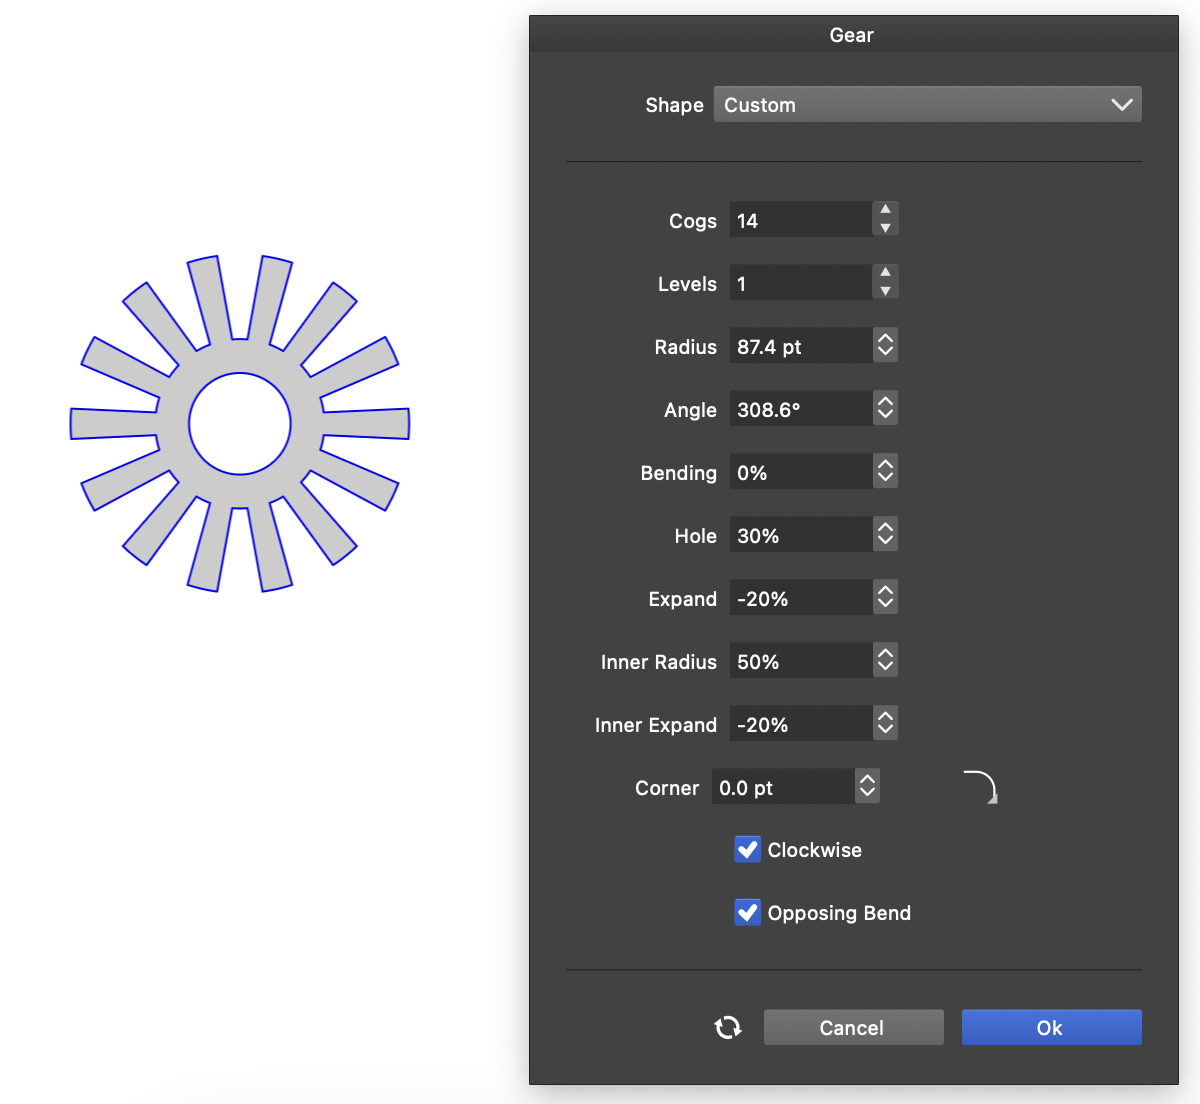1200x1104 pixels.
Task: Open the Shape dropdown set to Custom
Action: 927,105
